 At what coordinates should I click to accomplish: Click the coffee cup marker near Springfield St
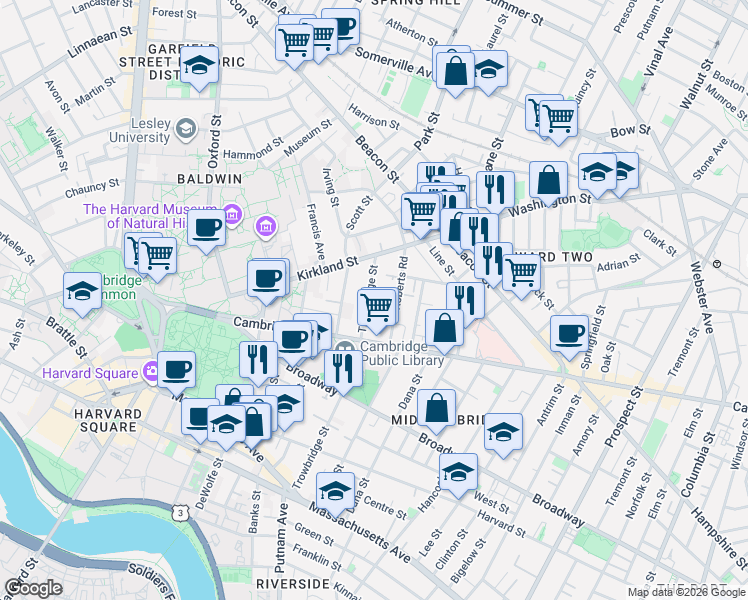569,335
